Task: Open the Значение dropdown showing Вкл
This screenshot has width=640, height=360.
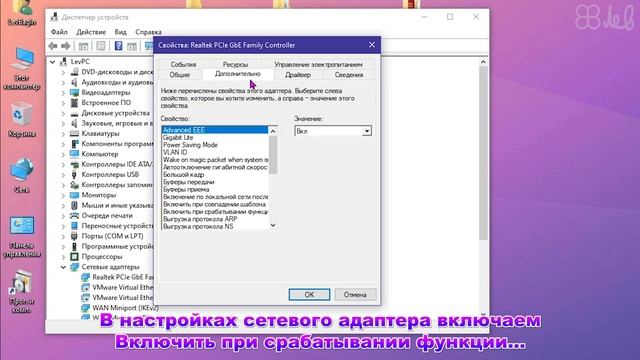Action: pyautogui.click(x=367, y=131)
